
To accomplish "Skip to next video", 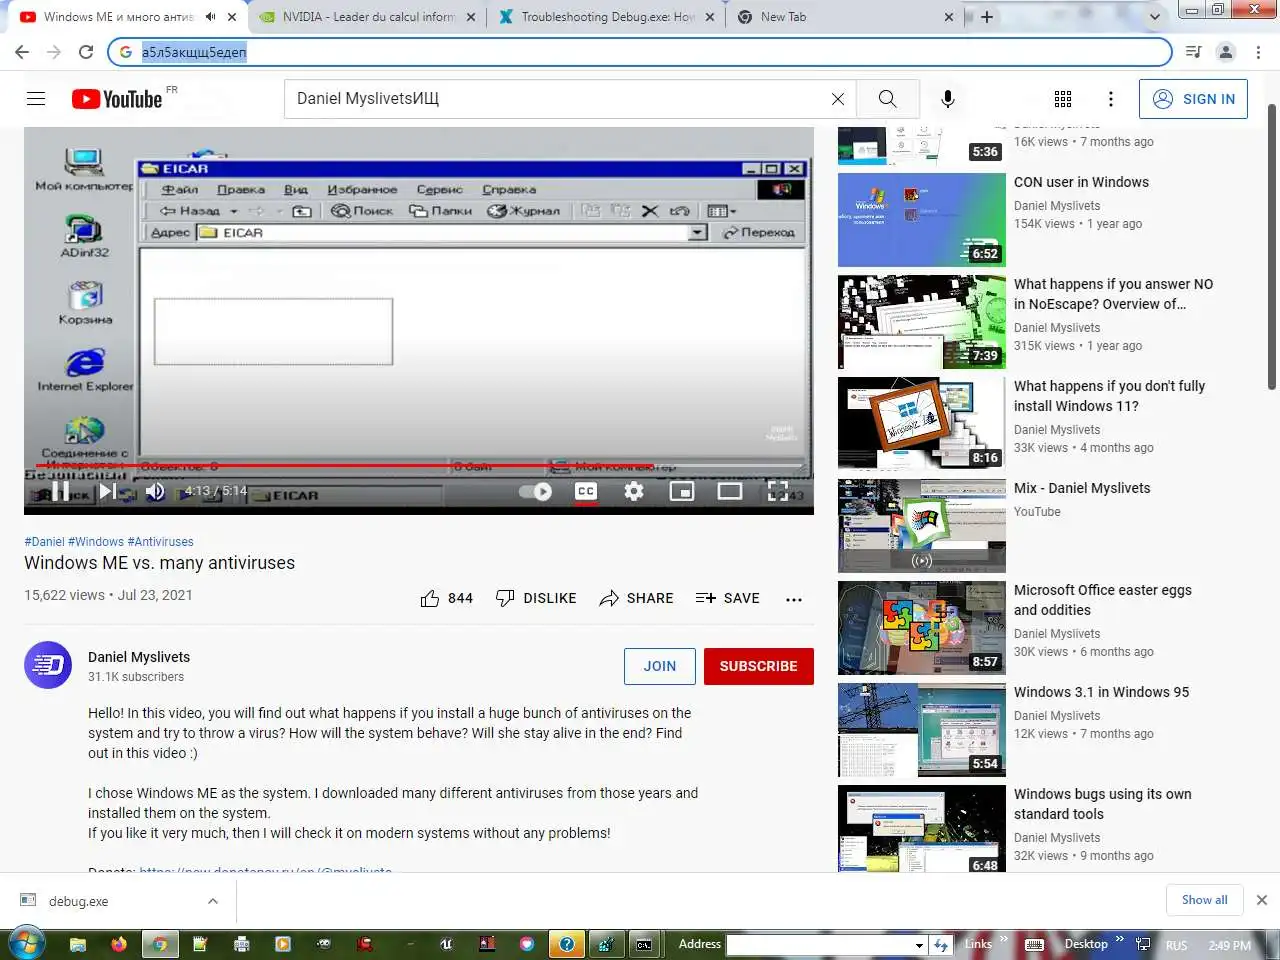I will point(108,491).
